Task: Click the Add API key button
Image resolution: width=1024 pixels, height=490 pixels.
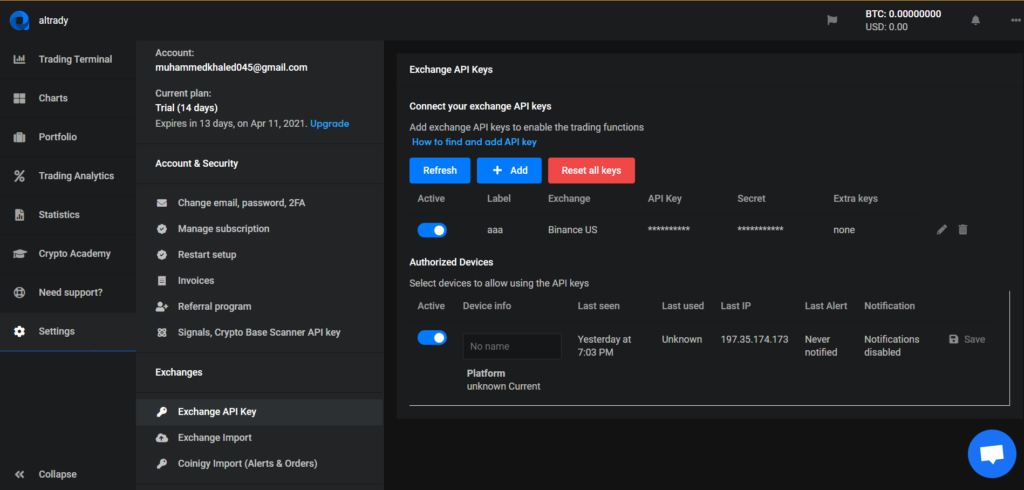Action: point(509,171)
